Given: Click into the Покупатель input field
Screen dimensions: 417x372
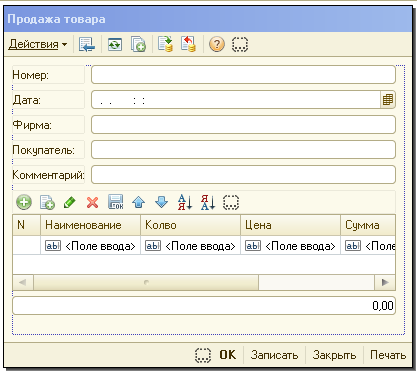Looking at the screenshot, I should click(x=243, y=150).
